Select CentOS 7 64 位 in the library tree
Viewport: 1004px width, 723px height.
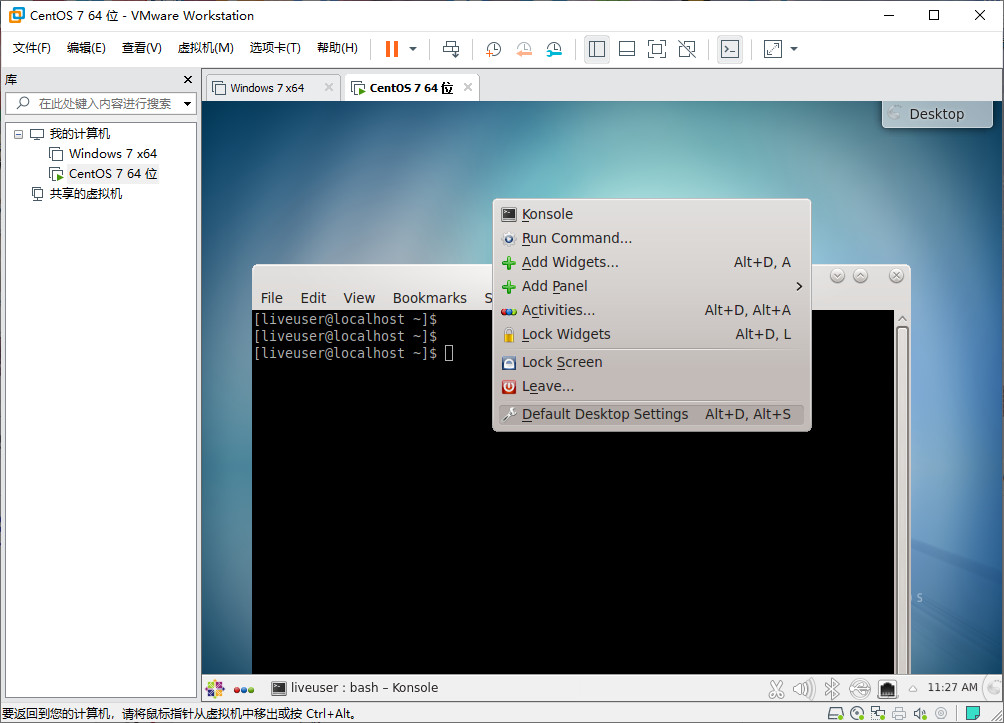(x=113, y=174)
